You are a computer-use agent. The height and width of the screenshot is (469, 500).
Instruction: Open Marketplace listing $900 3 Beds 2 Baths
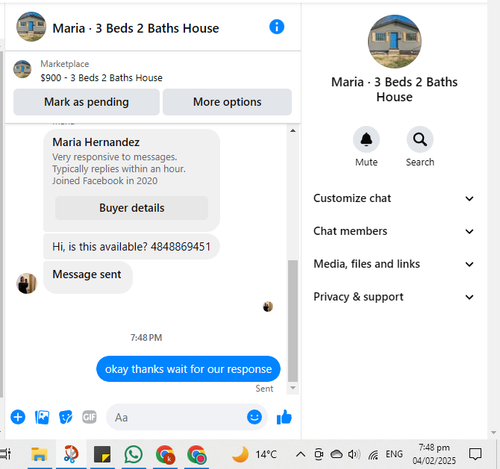point(101,78)
